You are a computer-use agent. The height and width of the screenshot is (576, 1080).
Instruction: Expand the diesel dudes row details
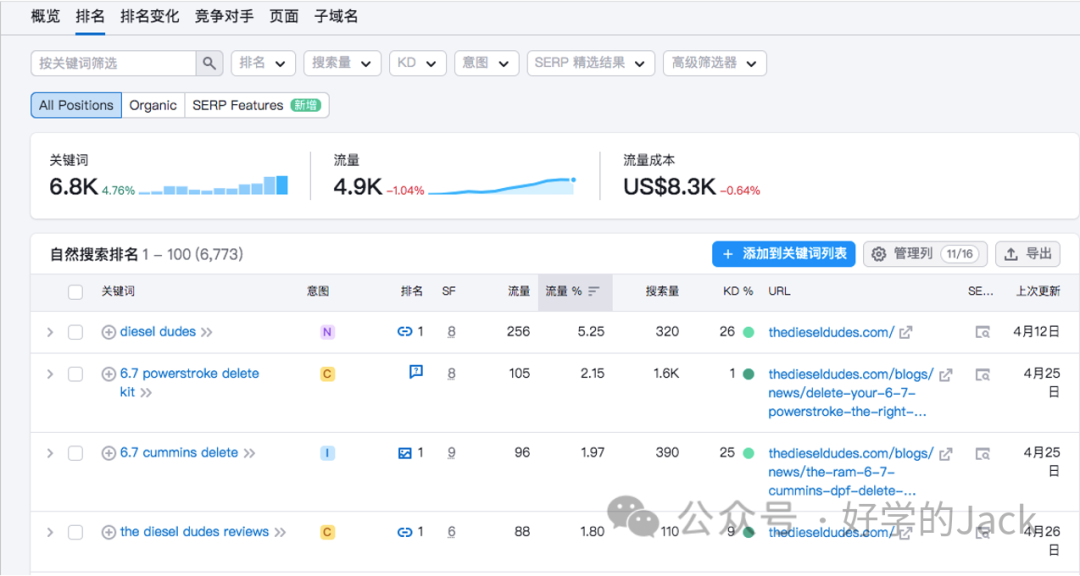tap(50, 332)
